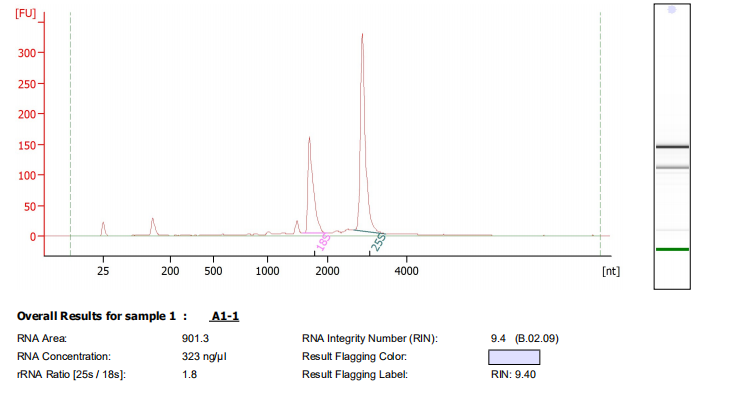Click the 25S peak label
744x394 pixels.
[378, 242]
